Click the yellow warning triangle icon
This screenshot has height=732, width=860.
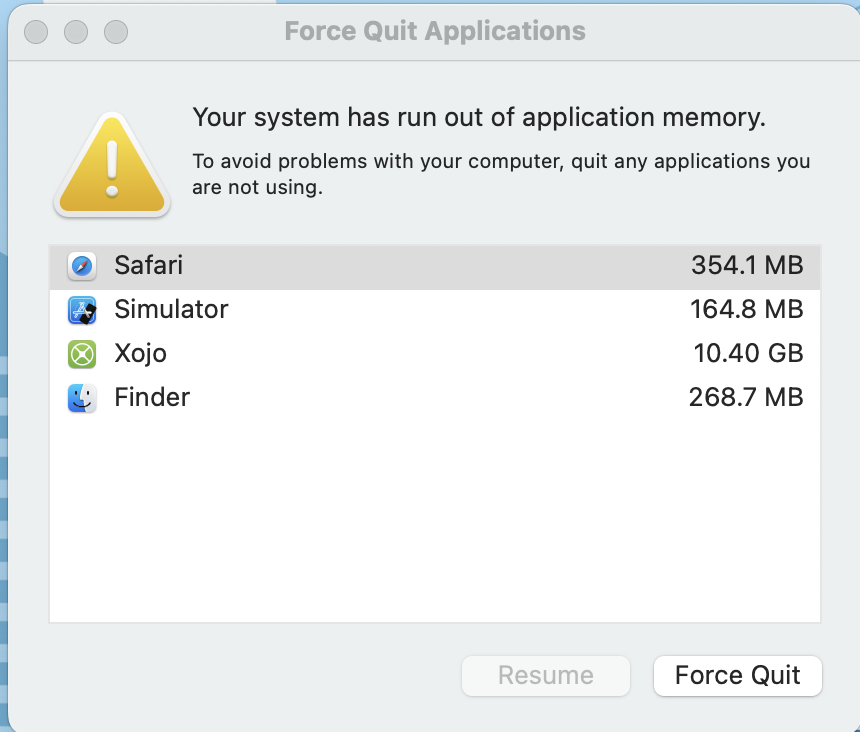click(112, 164)
